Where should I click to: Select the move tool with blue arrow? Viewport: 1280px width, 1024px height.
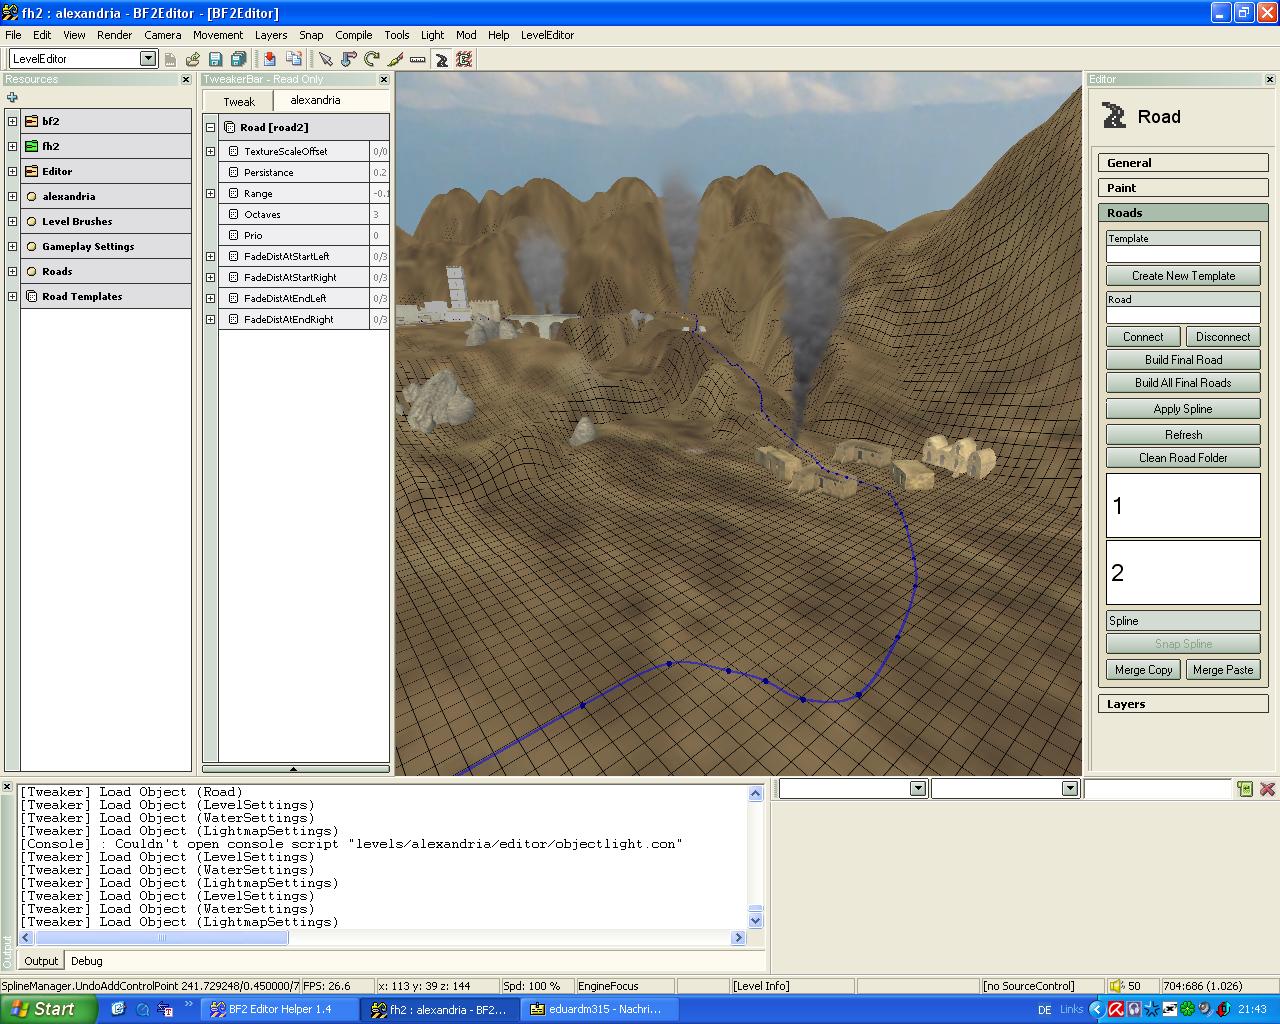pyautogui.click(x=349, y=60)
